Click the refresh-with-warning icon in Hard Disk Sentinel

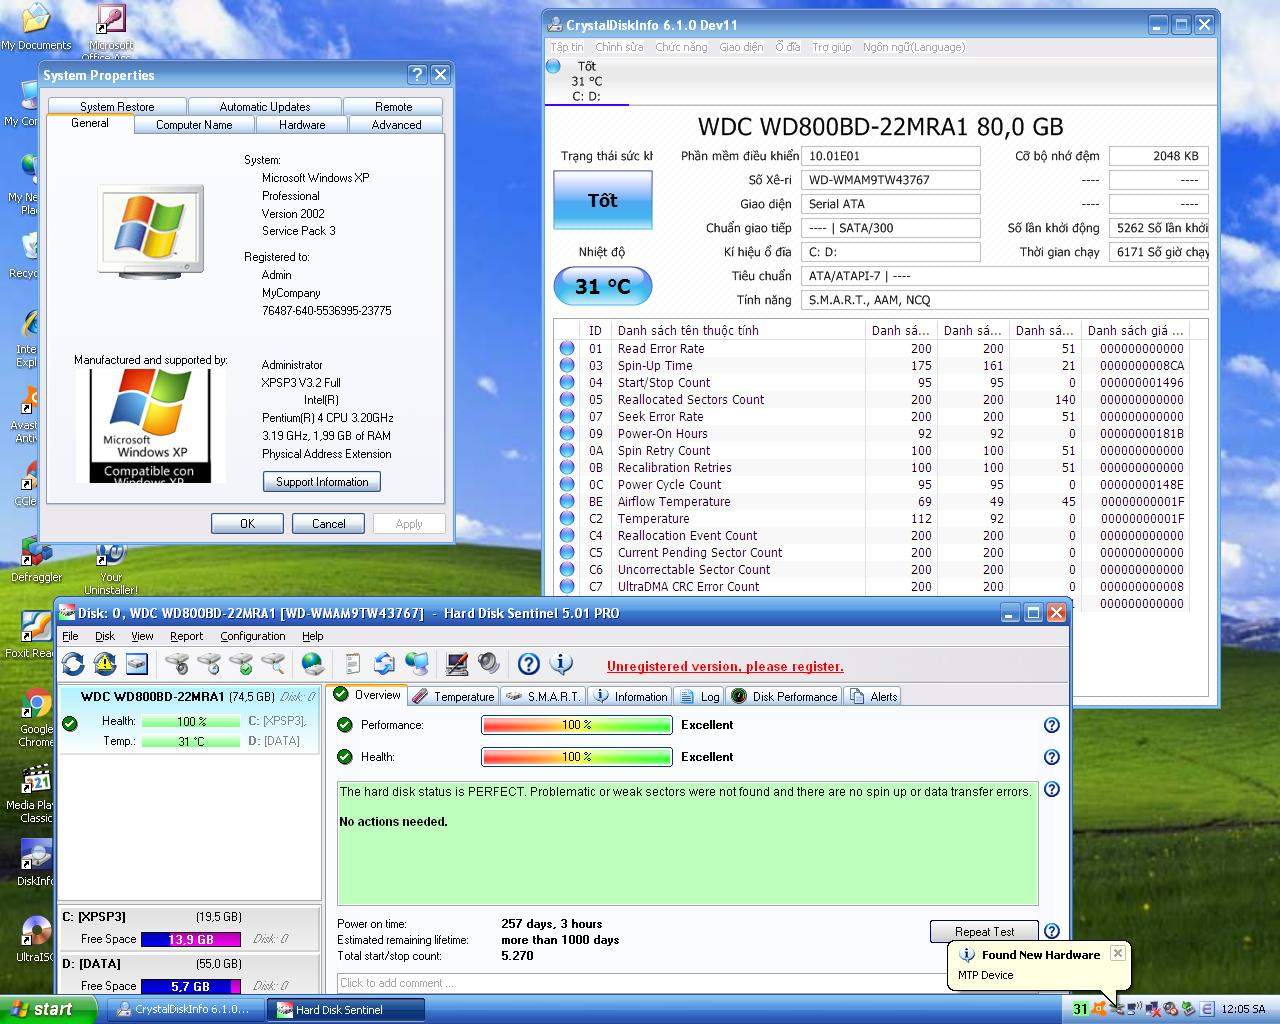point(105,664)
